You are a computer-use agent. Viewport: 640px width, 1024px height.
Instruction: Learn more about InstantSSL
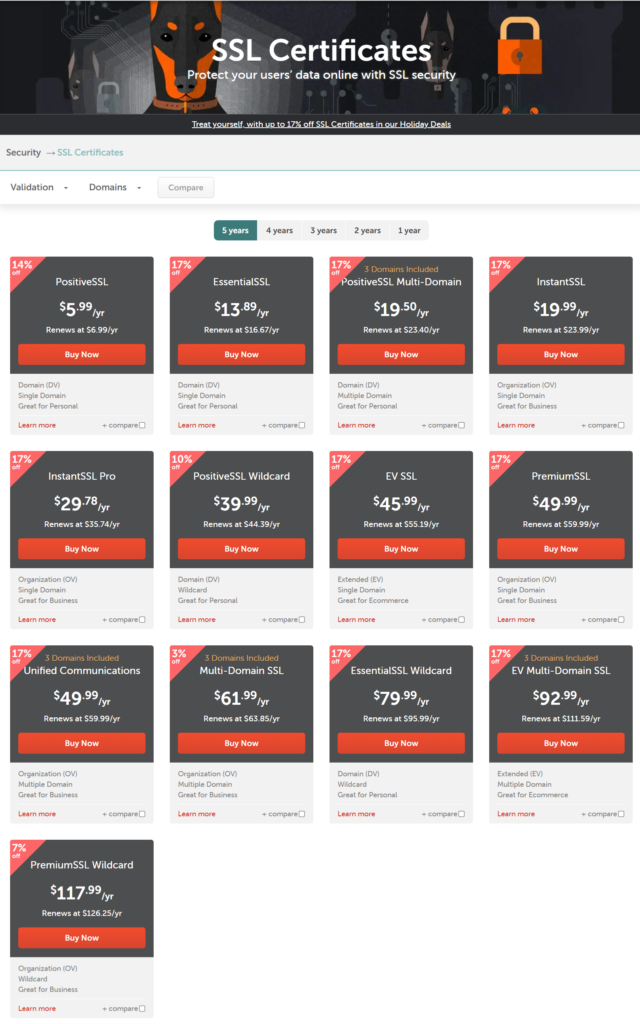click(x=516, y=425)
